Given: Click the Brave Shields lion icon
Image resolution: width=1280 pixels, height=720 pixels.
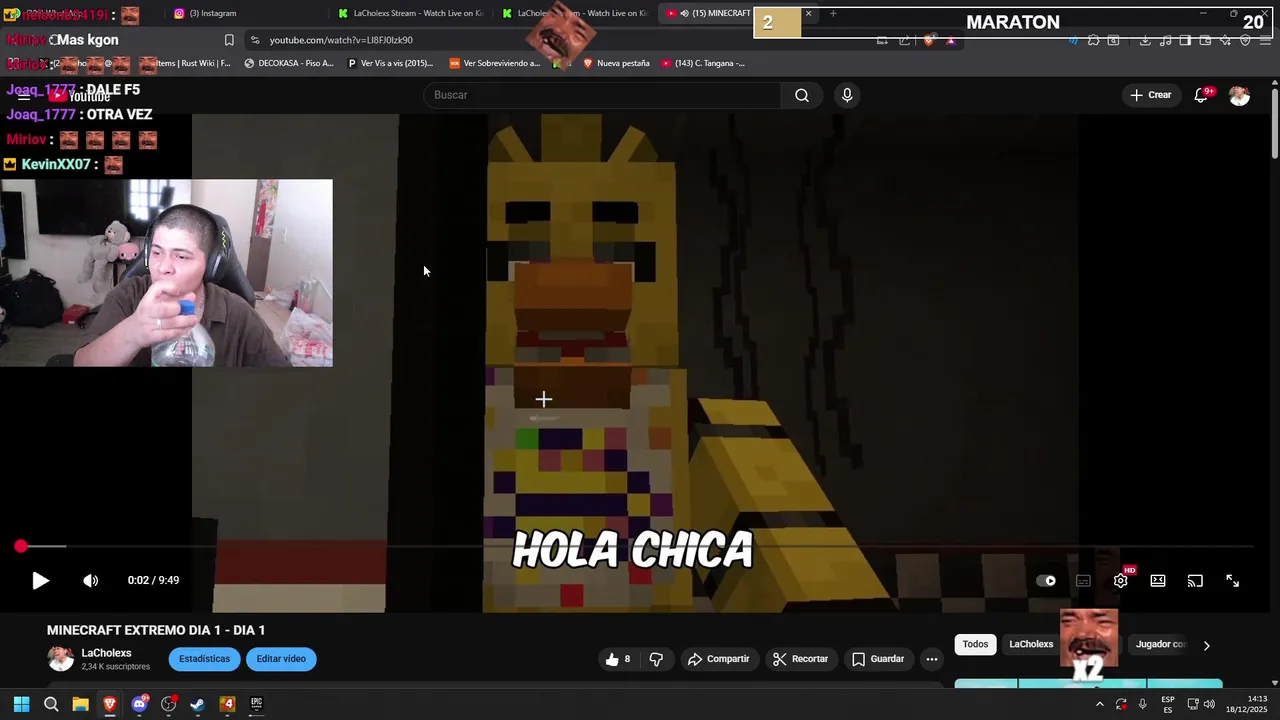Looking at the screenshot, I should [929, 40].
